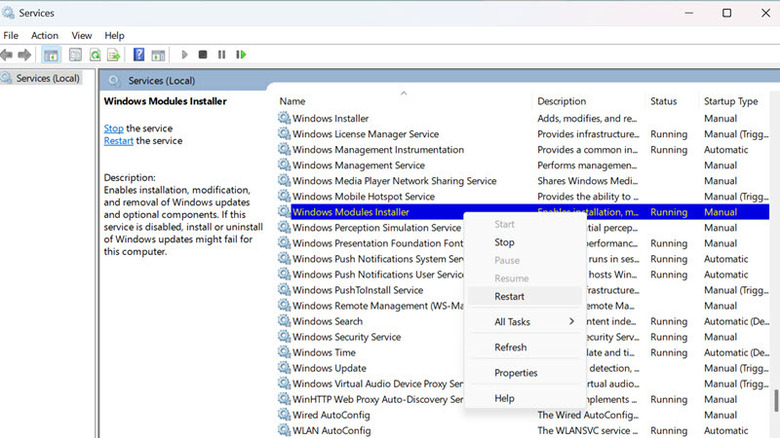Open the Action menu
The image size is (780, 438).
44,35
